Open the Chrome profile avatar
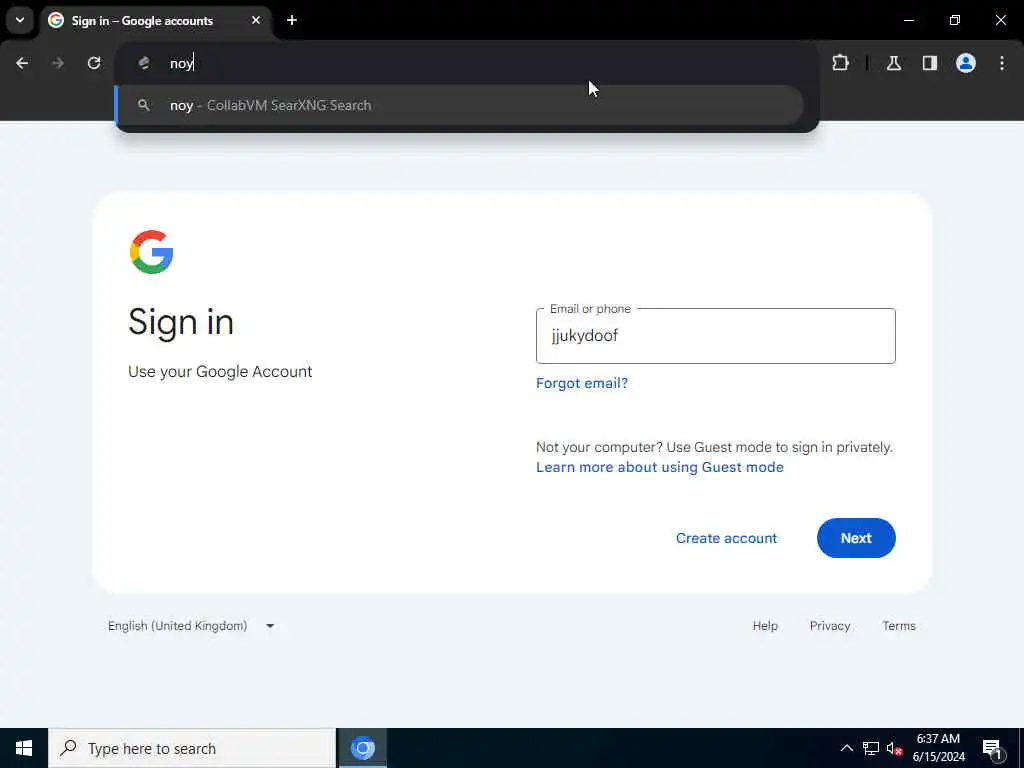The width and height of the screenshot is (1024, 768). tap(966, 63)
